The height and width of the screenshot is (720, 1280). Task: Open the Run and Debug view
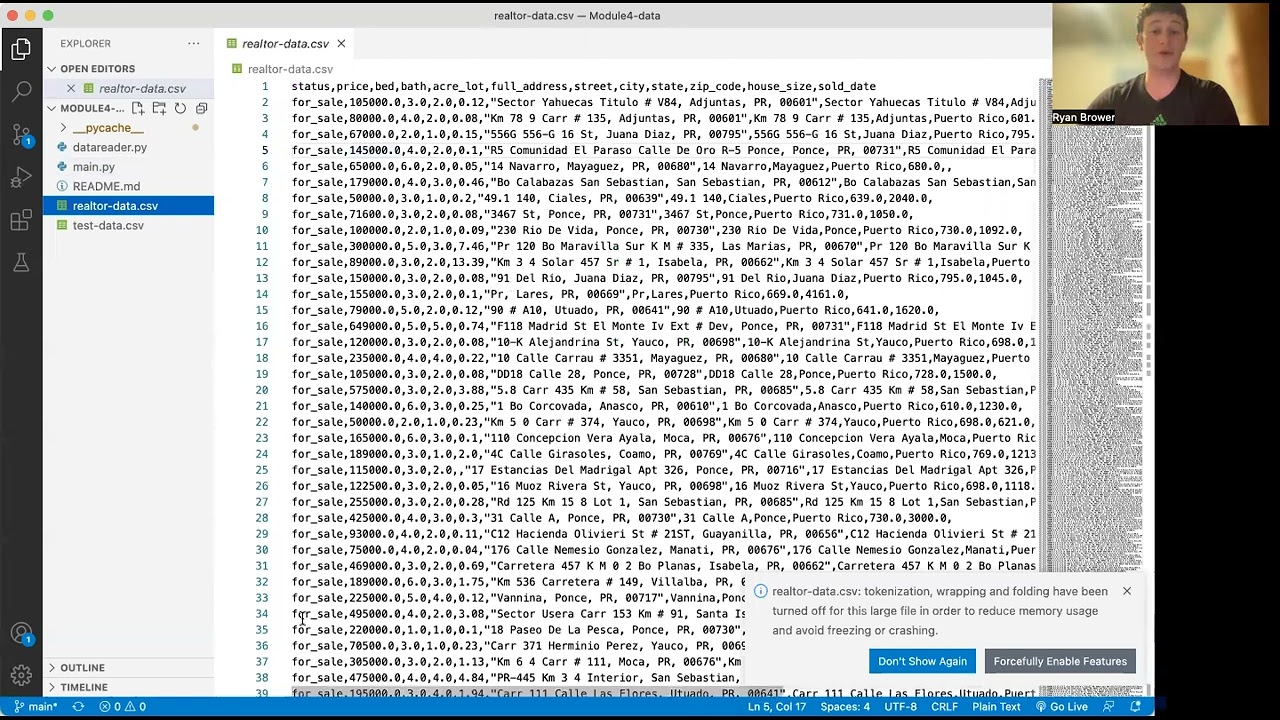[x=21, y=178]
